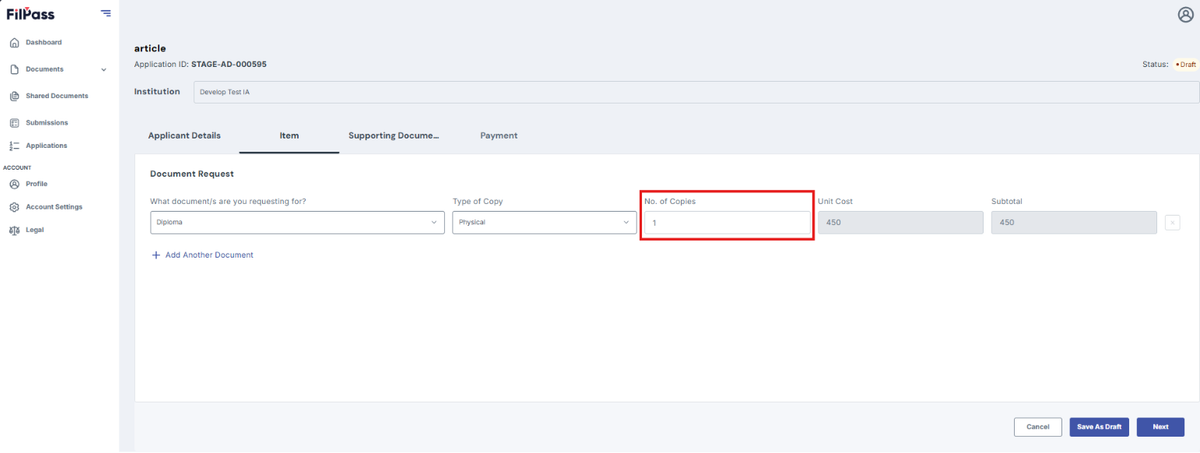Click the FilPass logo

click(x=30, y=14)
